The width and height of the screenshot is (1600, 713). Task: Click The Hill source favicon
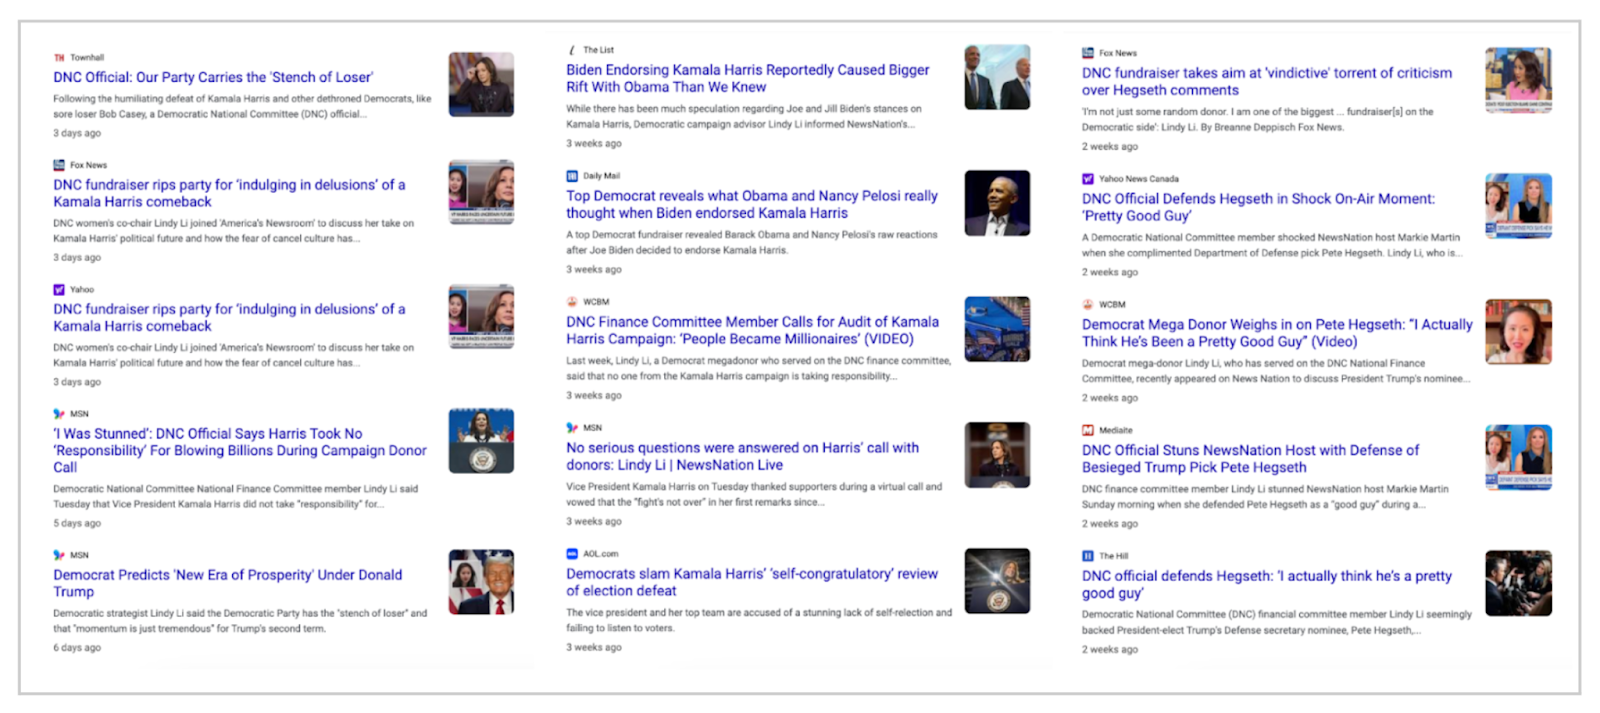pos(1088,556)
